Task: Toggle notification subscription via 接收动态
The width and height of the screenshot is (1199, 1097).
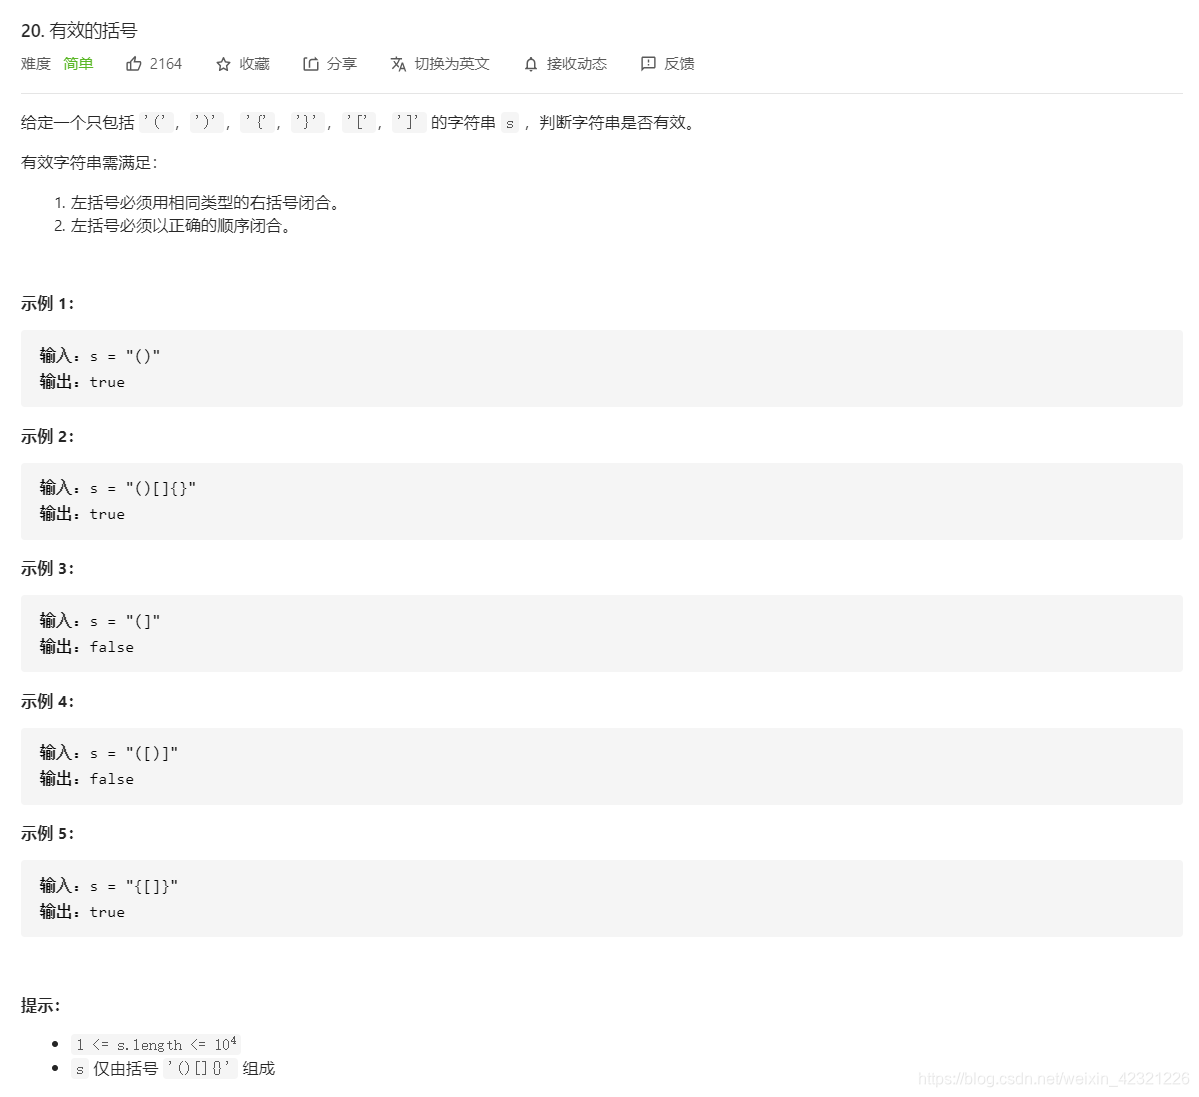Action: tap(577, 63)
